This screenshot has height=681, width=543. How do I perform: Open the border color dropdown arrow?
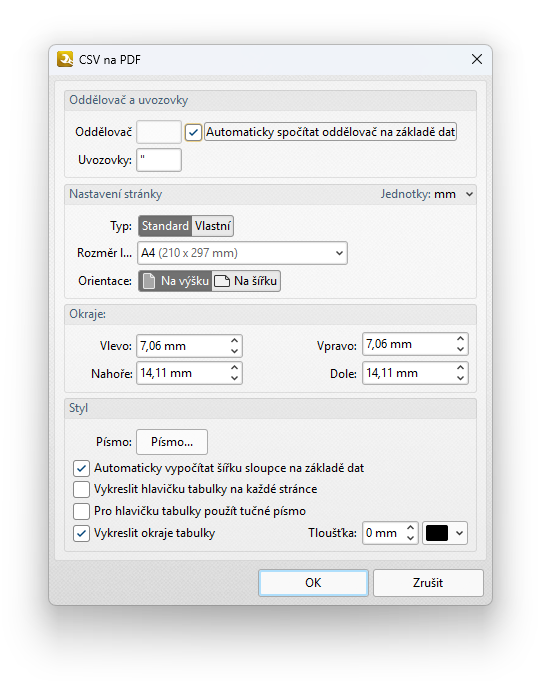point(460,533)
